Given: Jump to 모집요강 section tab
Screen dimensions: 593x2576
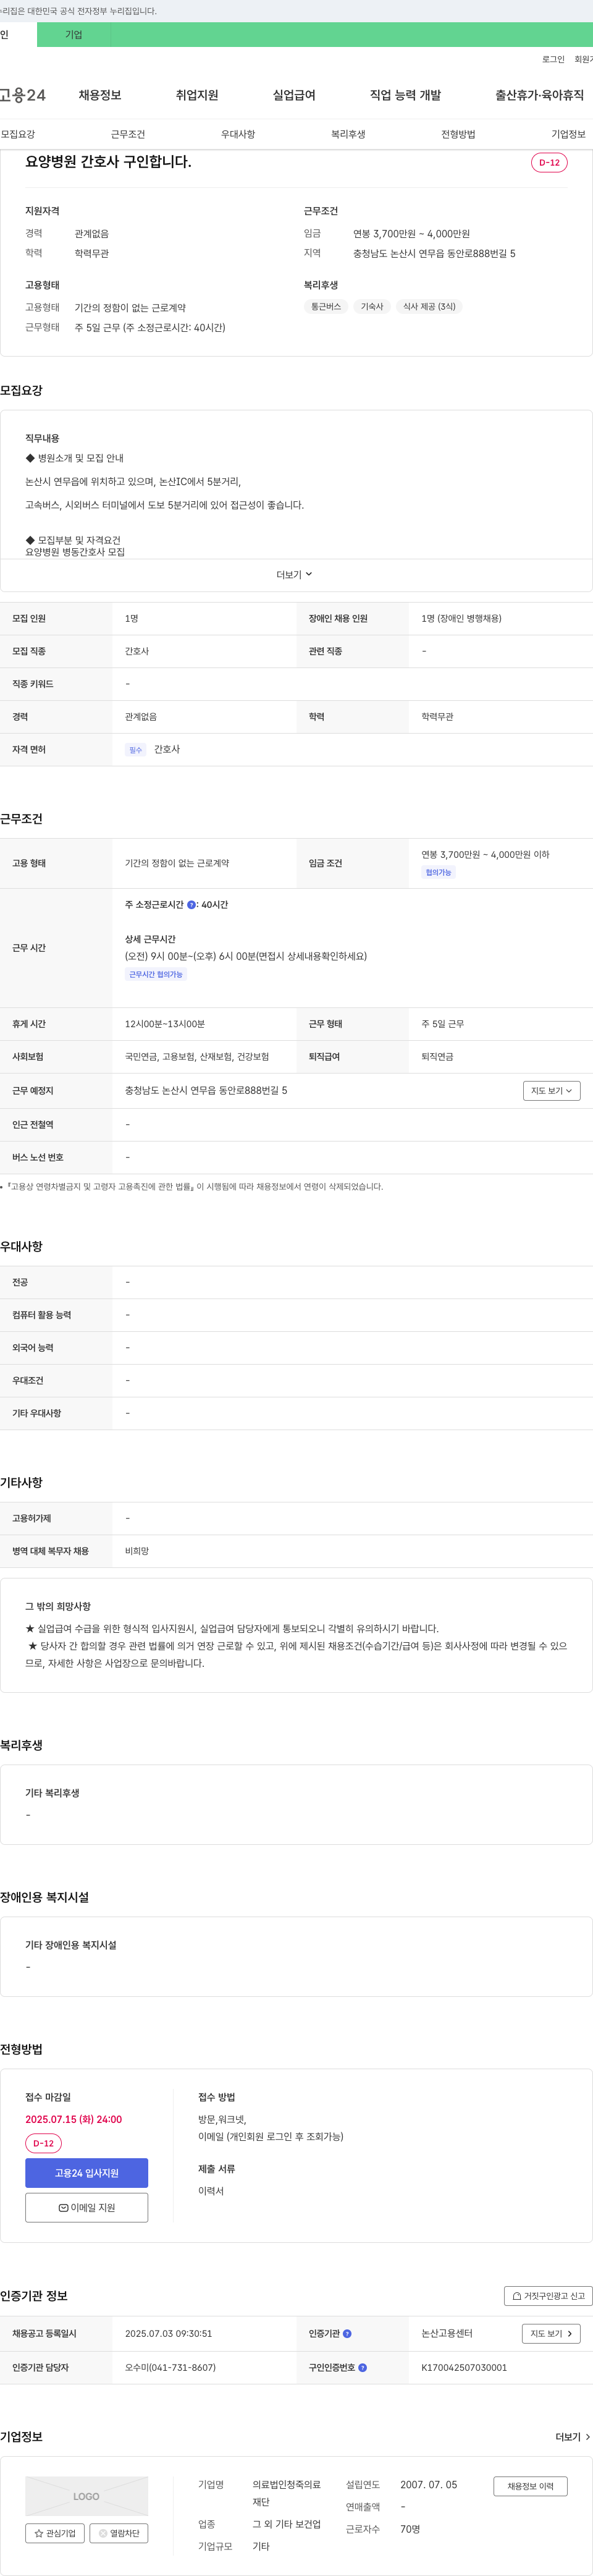Looking at the screenshot, I should (18, 134).
